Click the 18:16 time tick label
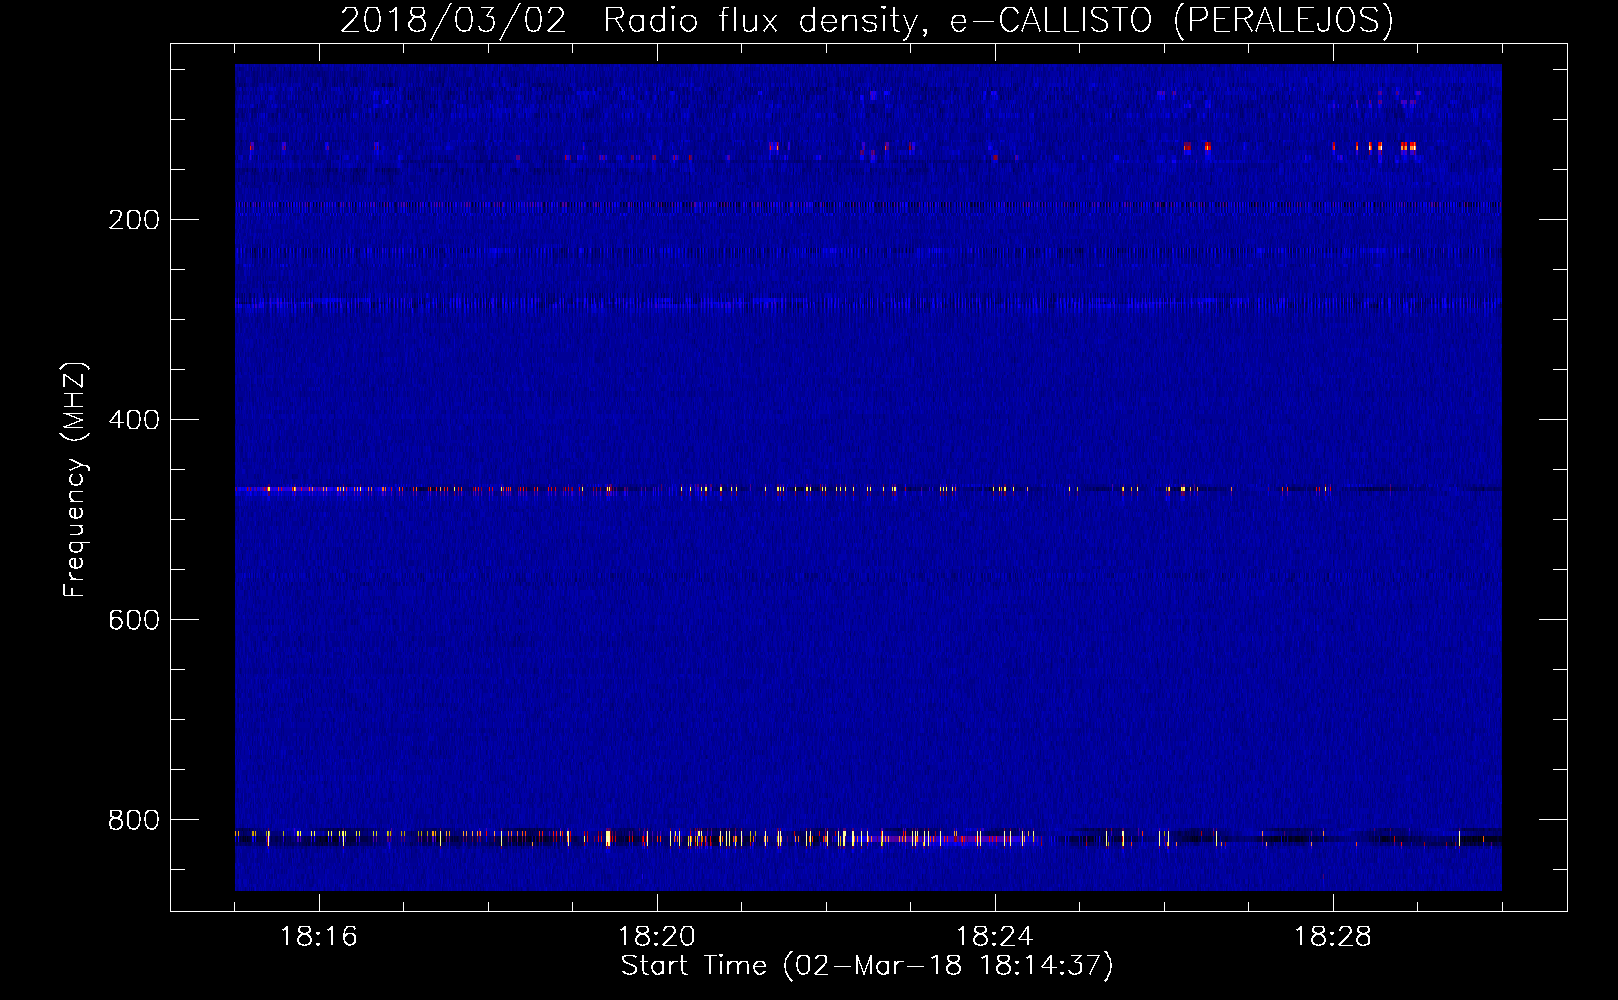The image size is (1618, 1000). coord(319,937)
